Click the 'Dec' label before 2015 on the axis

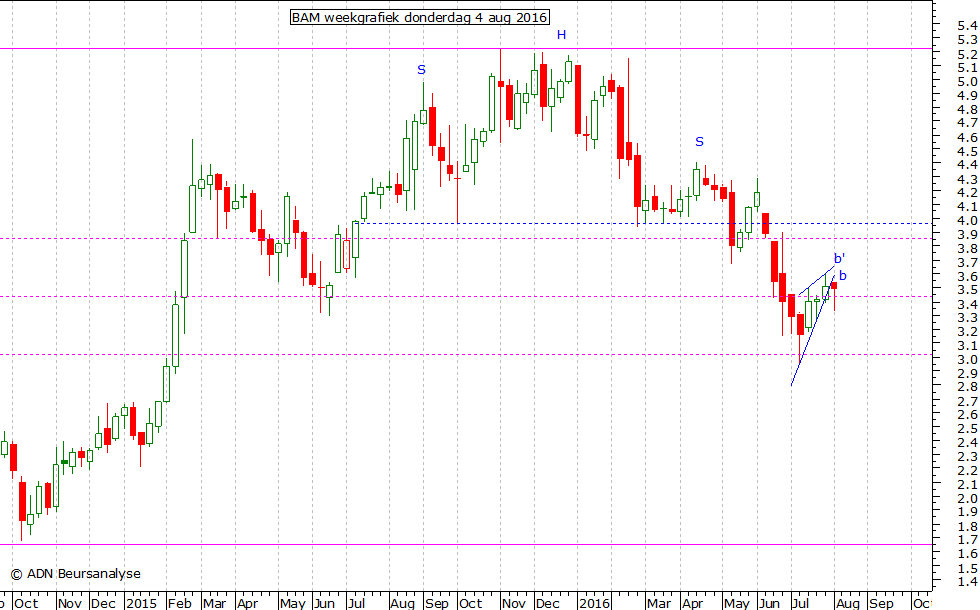coord(103,603)
